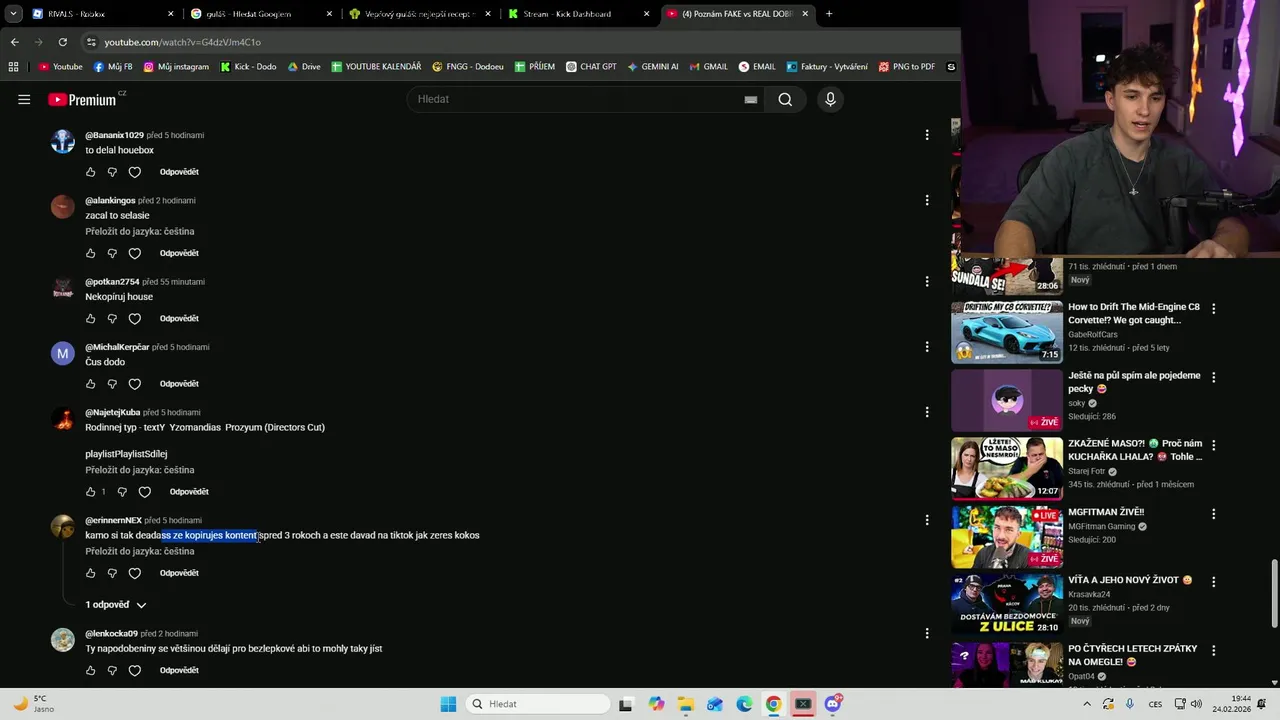Switch to the Vepřový guláš recipe tab
This screenshot has height=720, width=1280.
(x=420, y=14)
